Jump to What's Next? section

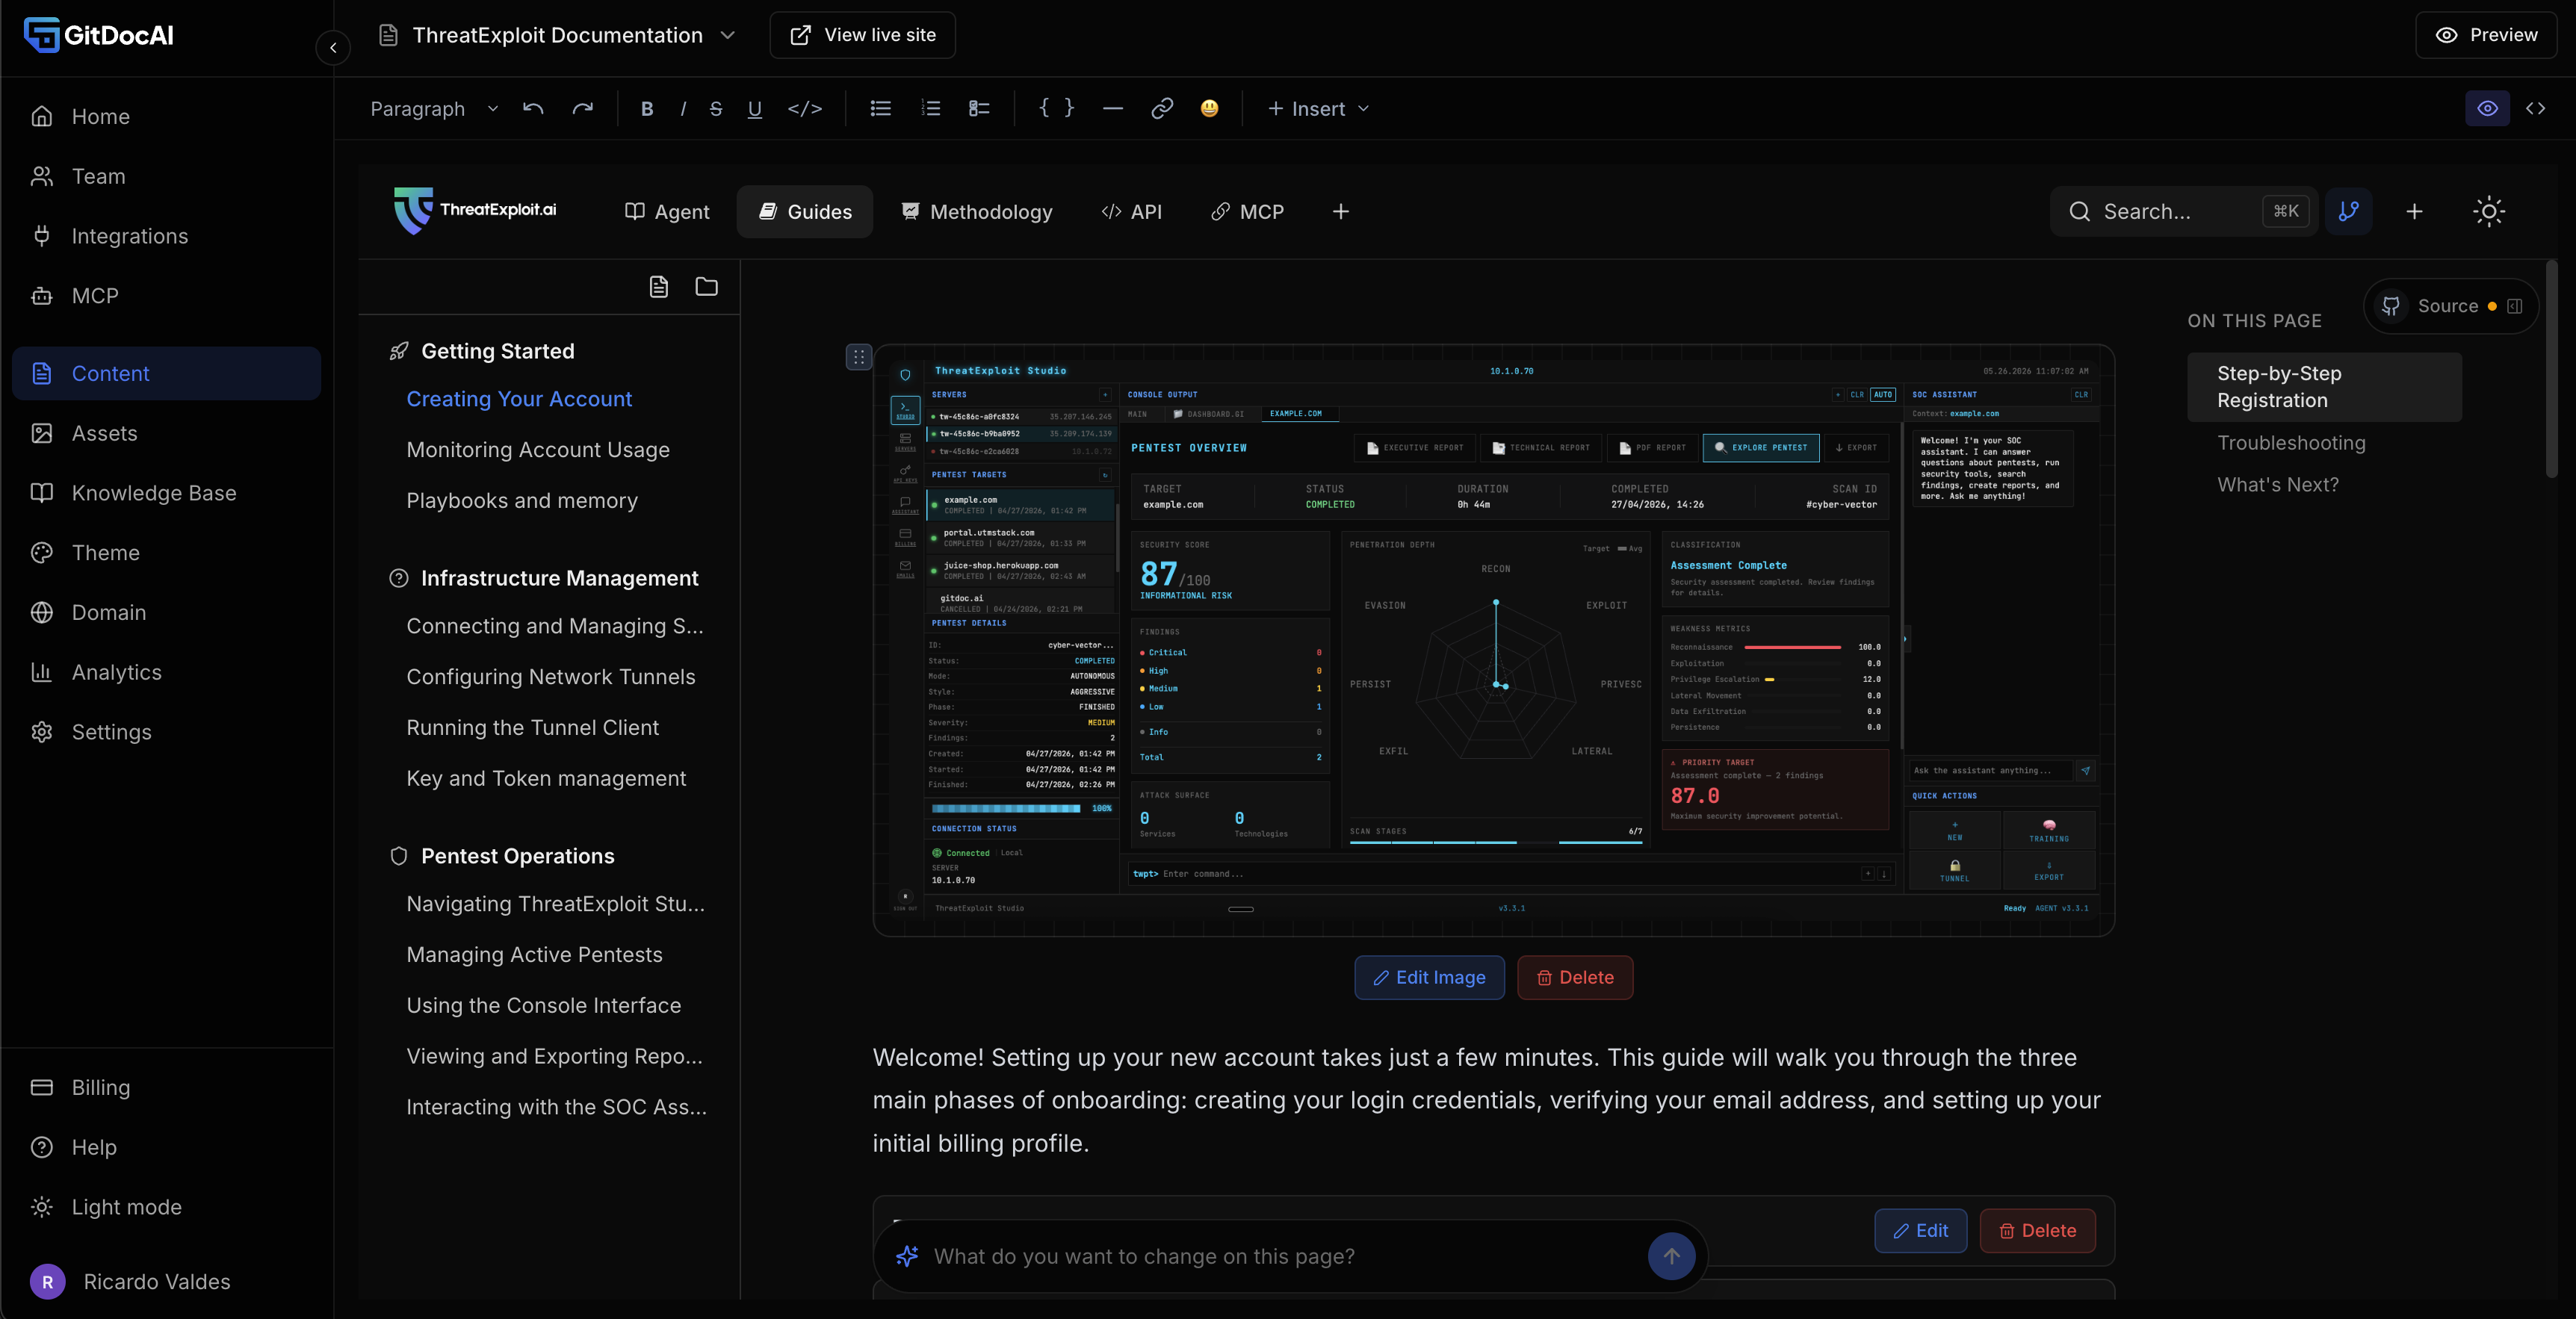[2278, 485]
